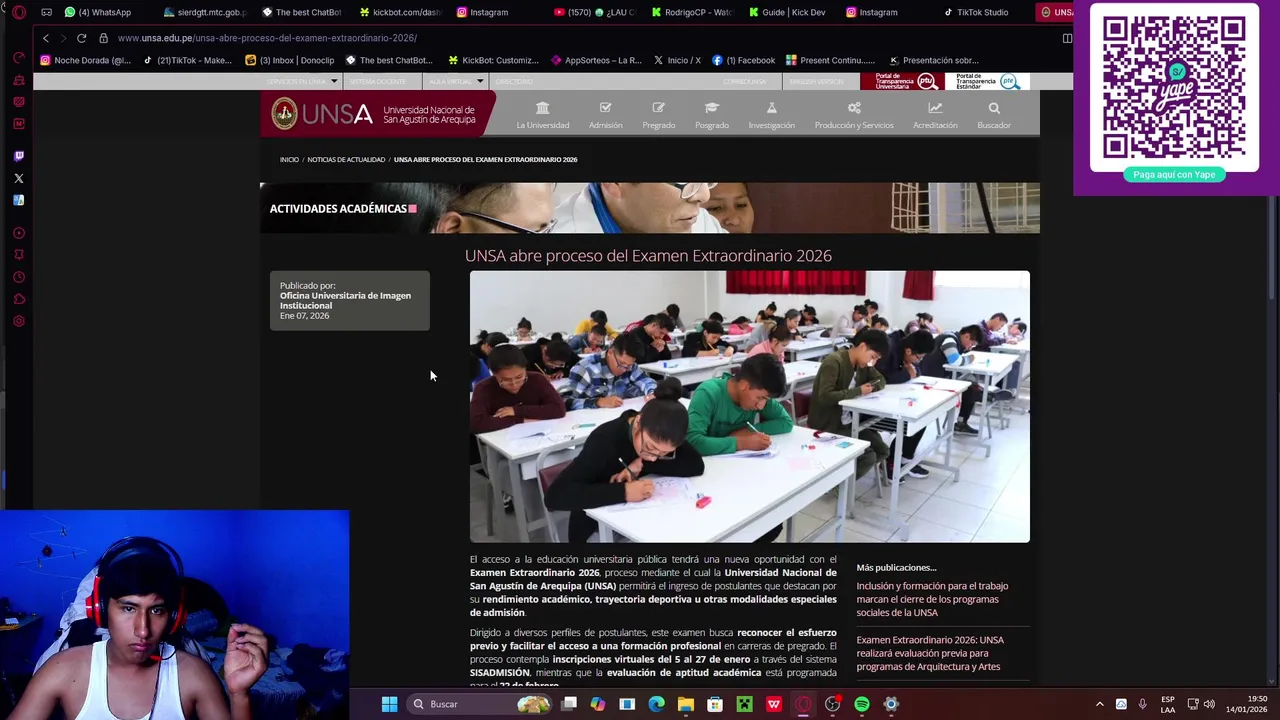Open Examen Extraordinario 2026 evaluación previa link

tap(930, 653)
